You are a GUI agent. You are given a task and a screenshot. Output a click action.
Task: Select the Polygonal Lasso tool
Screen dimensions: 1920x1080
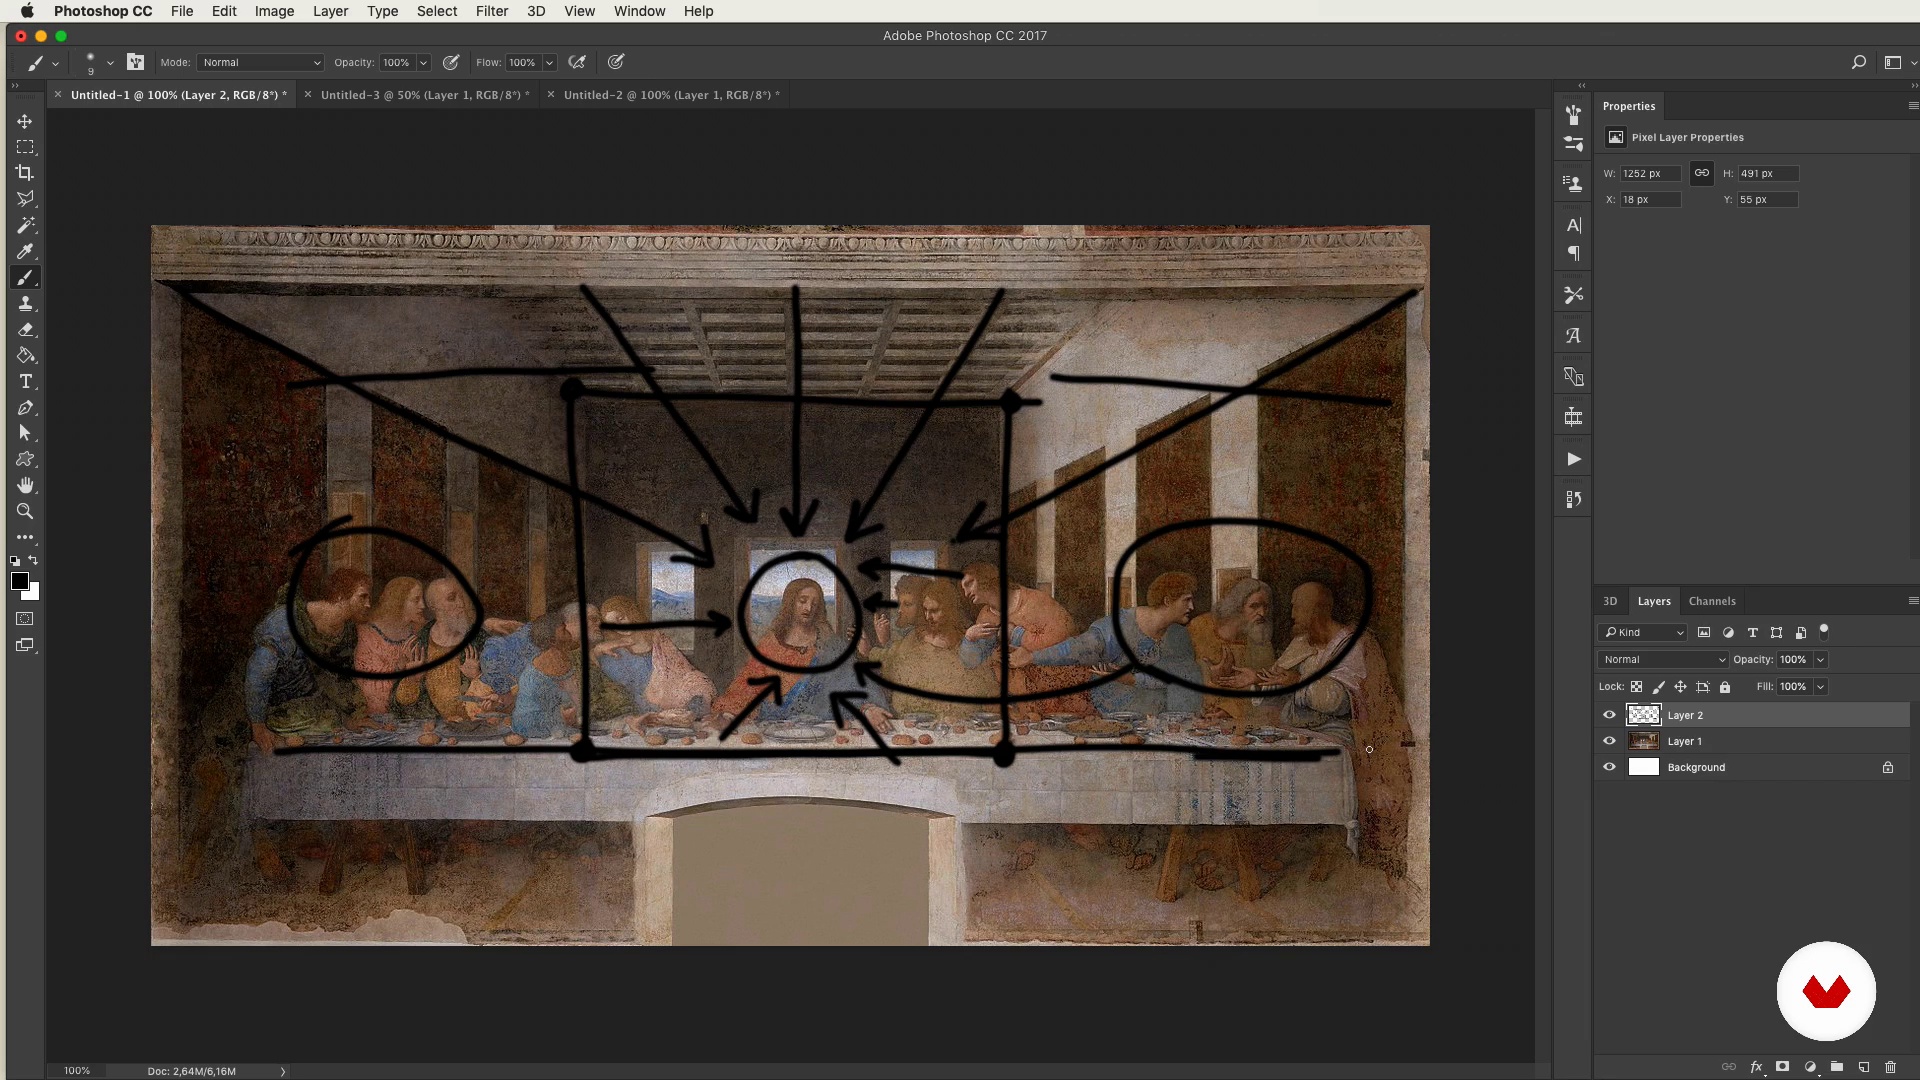click(25, 199)
